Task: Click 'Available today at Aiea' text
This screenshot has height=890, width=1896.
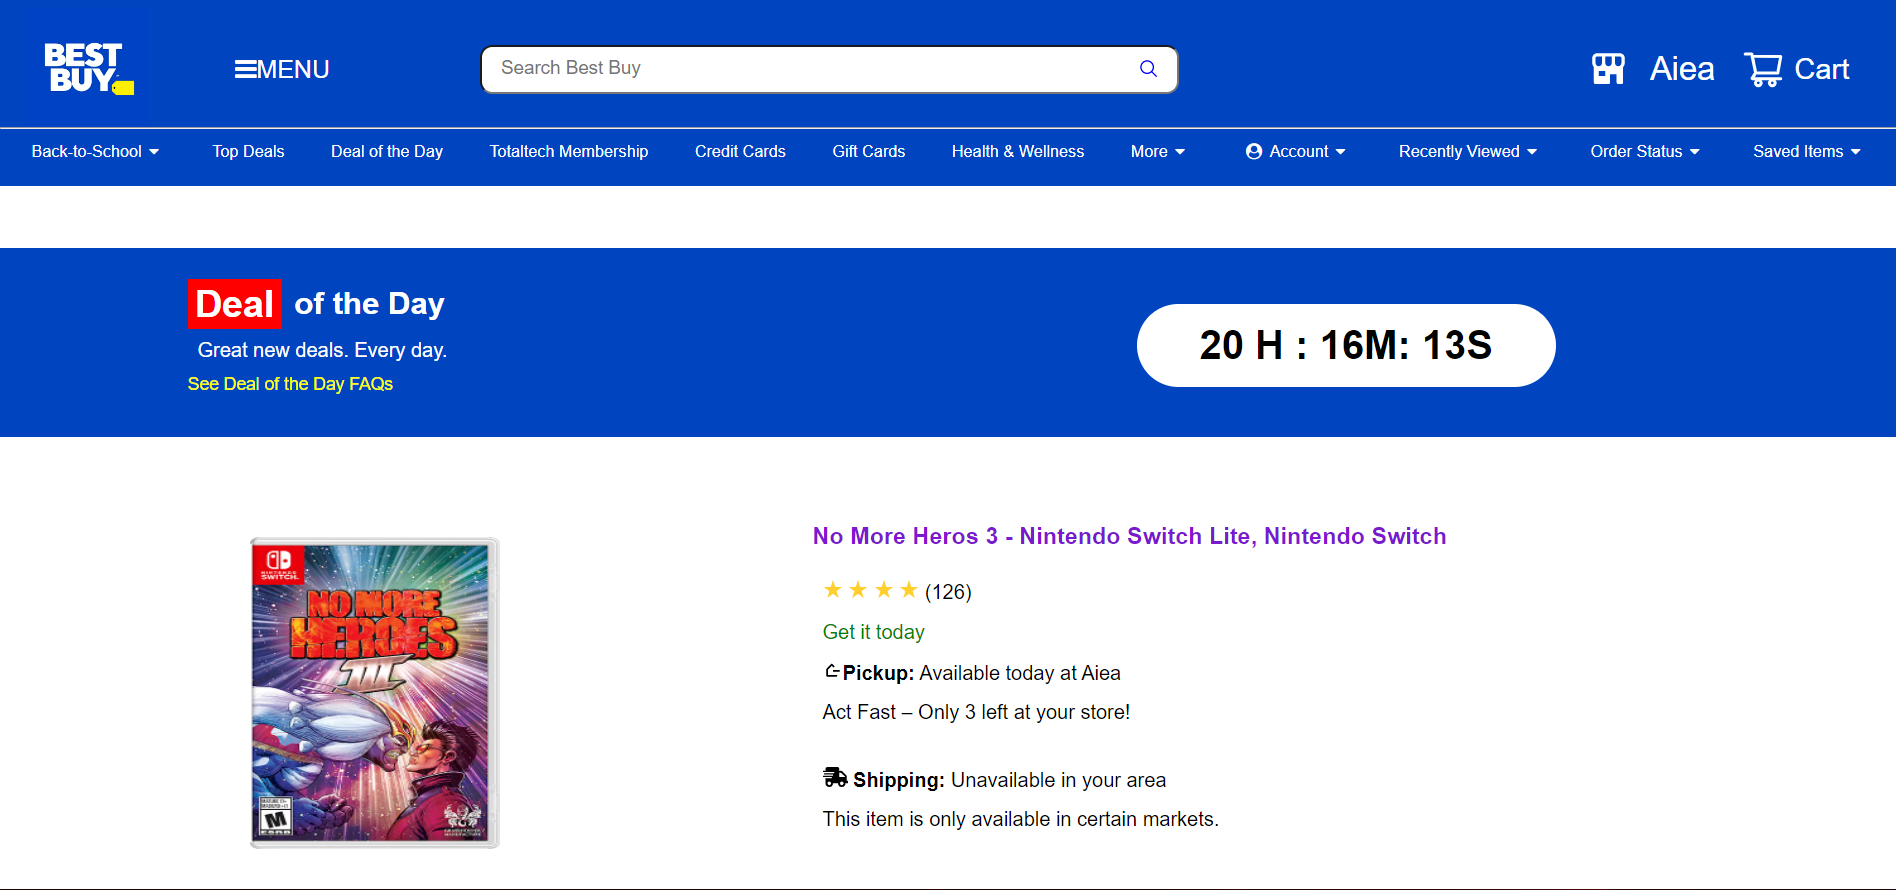Action: point(1020,673)
